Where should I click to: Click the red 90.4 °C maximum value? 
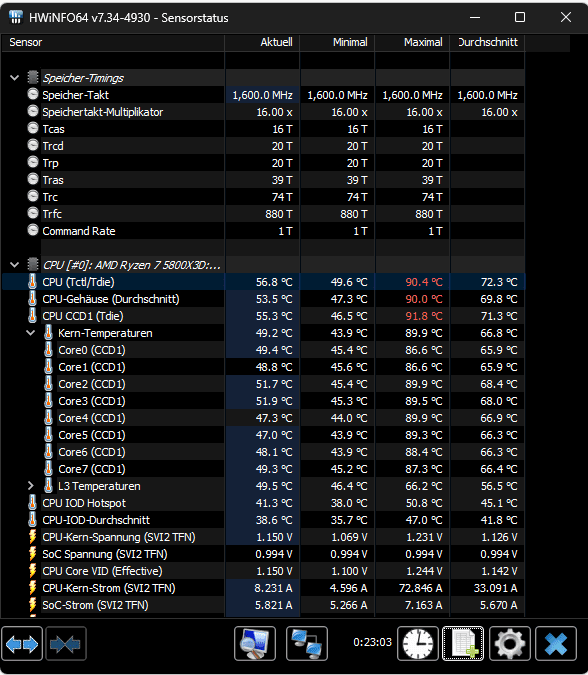pos(424,282)
